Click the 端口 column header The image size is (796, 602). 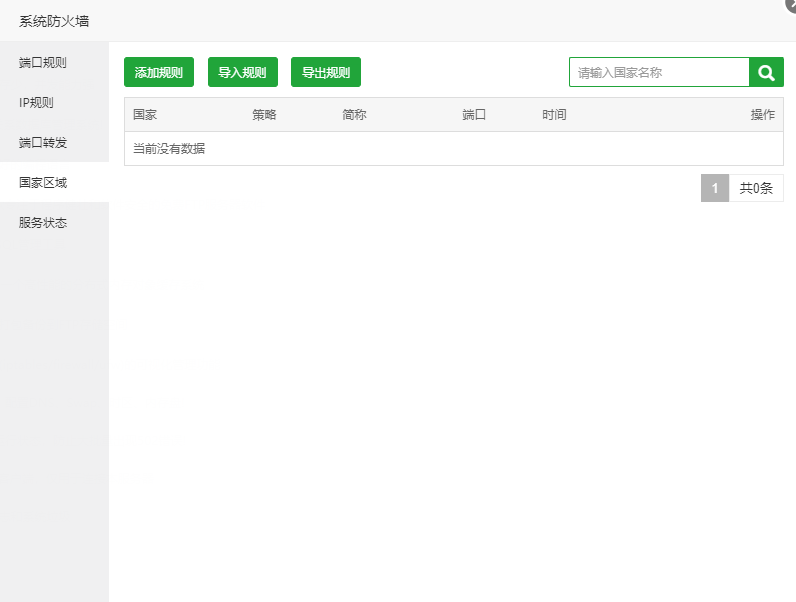(474, 115)
